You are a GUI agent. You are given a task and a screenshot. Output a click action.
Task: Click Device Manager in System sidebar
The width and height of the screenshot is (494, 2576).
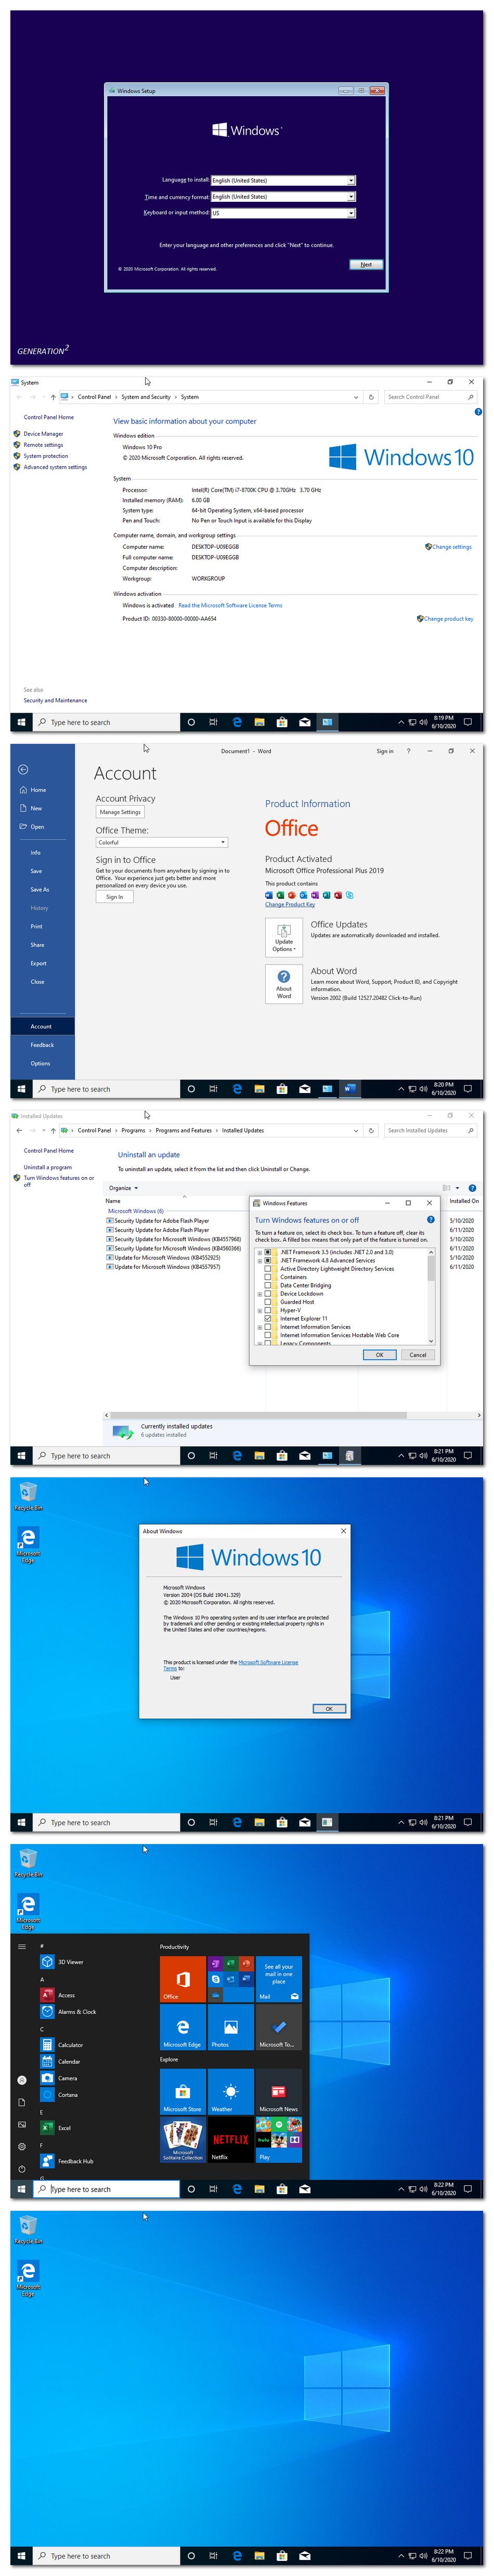pyautogui.click(x=43, y=434)
